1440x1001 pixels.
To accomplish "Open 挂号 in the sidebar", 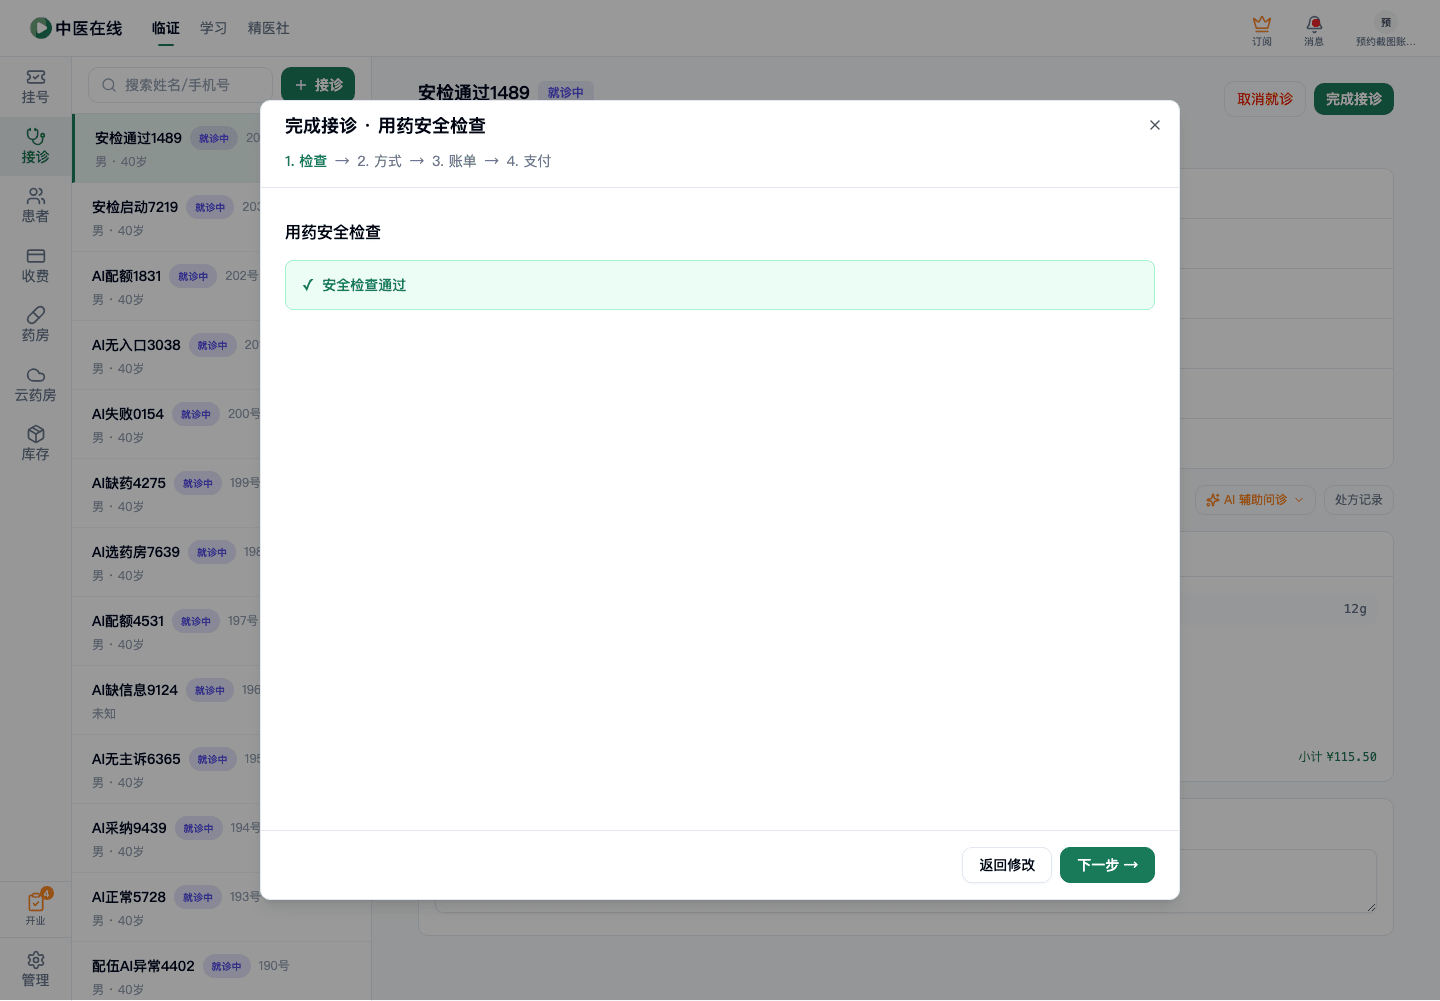I will coord(36,87).
